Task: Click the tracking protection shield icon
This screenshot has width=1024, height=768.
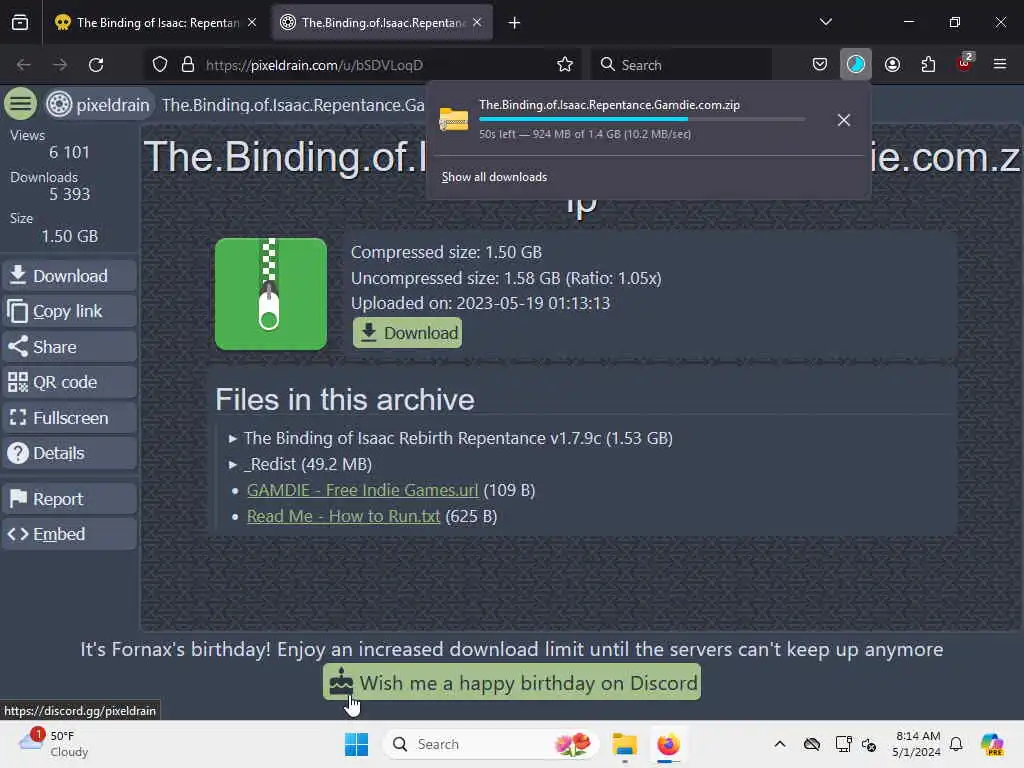Action: pos(160,65)
